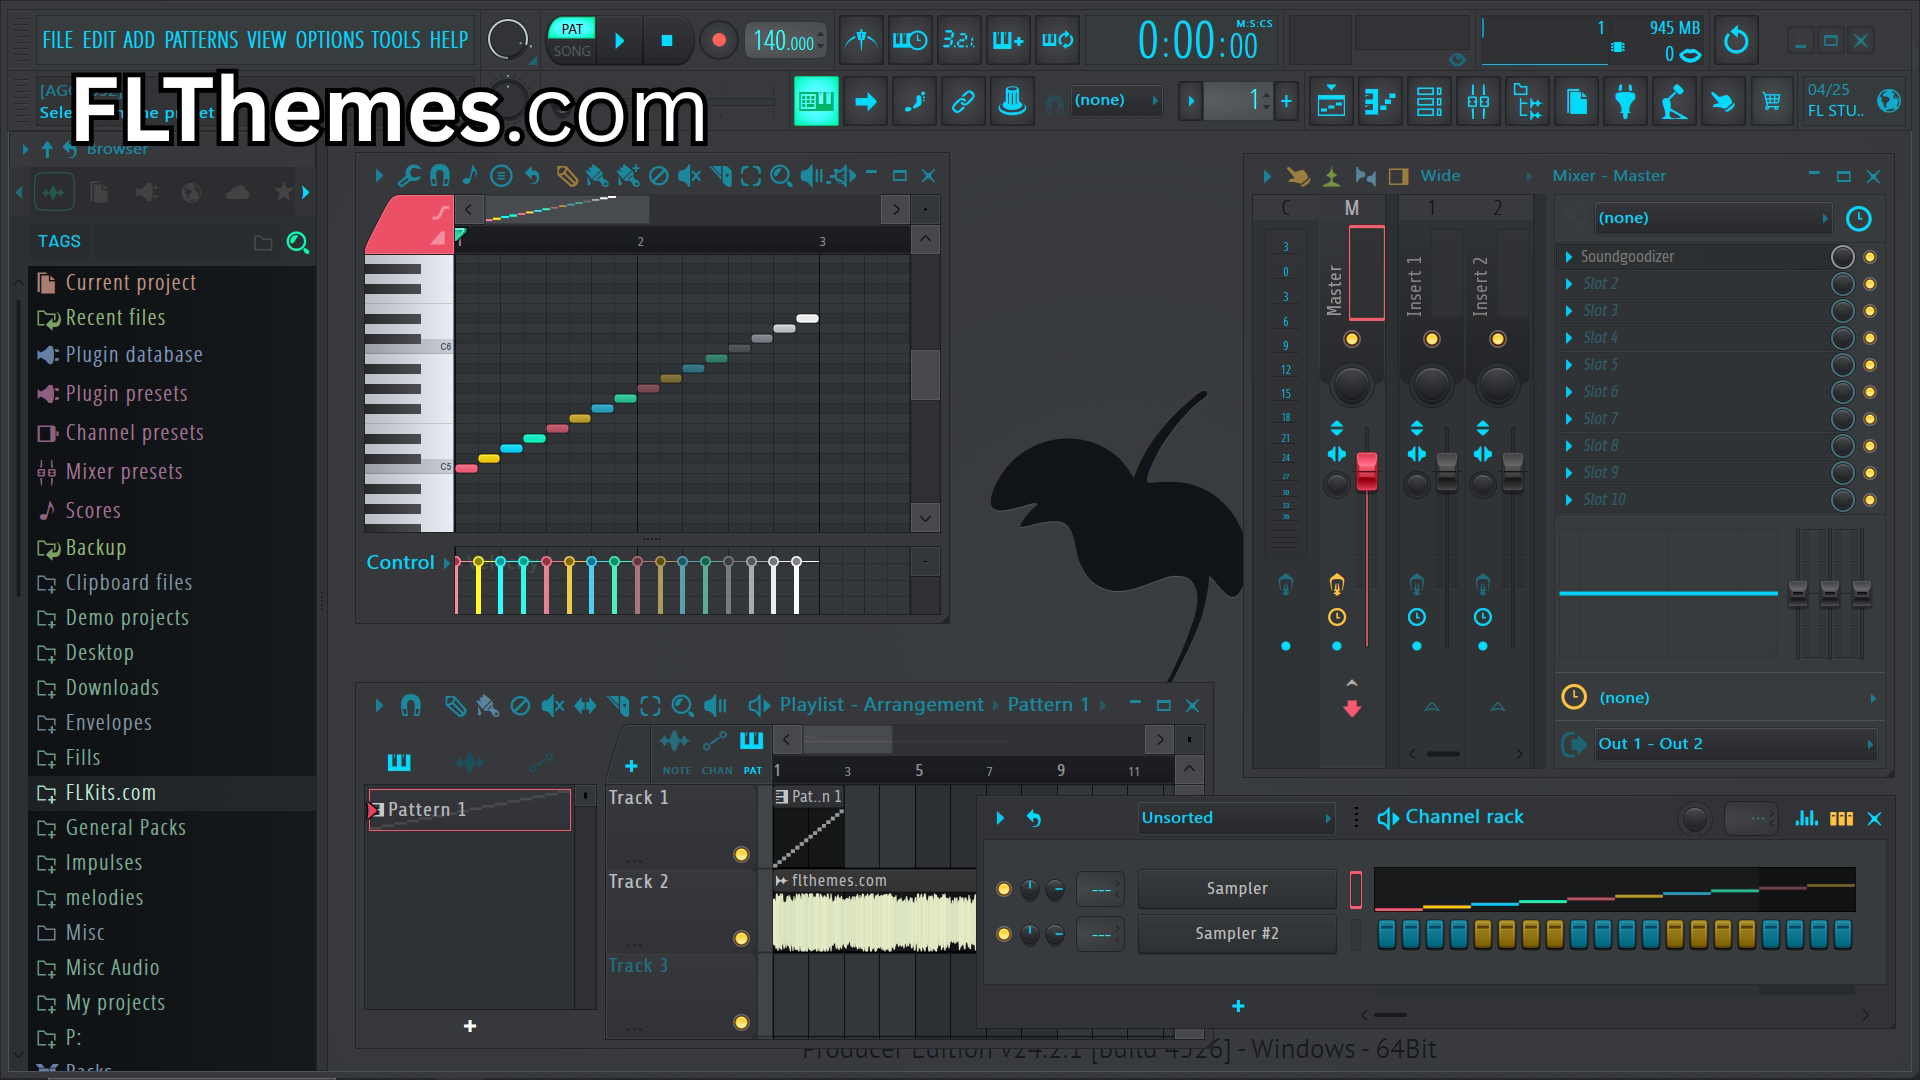The height and width of the screenshot is (1080, 1920).
Task: Expand the Soundgoodizer slot arrow menu
Action: coord(1569,257)
